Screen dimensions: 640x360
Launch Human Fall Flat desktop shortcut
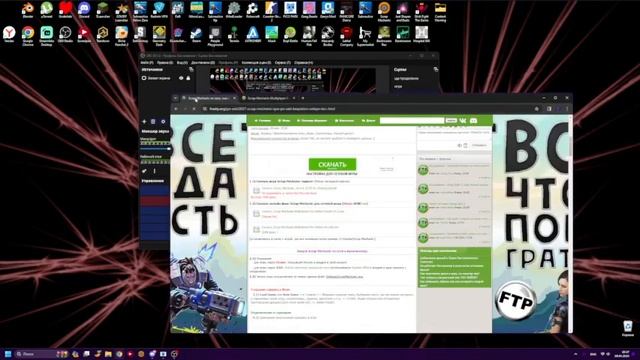click(309, 35)
